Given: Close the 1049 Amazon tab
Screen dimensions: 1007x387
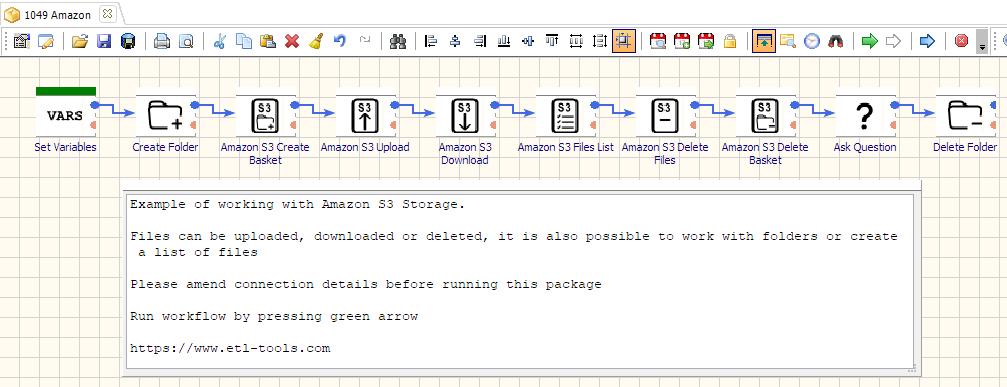Looking at the screenshot, I should (x=107, y=13).
